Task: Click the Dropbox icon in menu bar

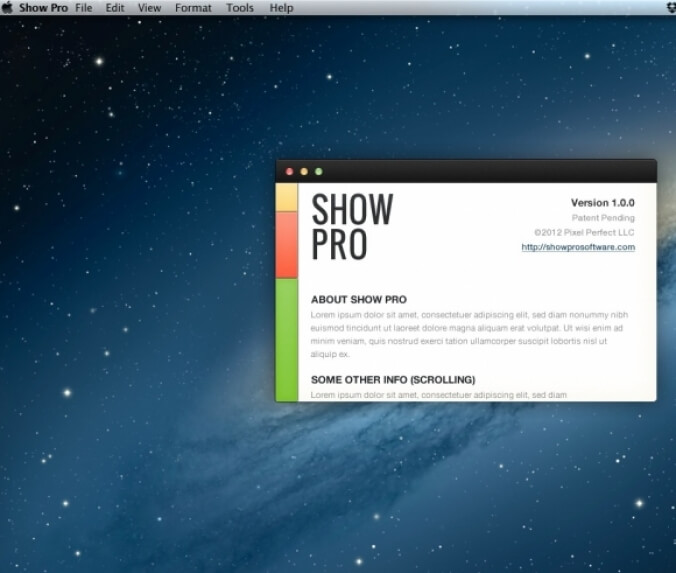Action: (670, 8)
